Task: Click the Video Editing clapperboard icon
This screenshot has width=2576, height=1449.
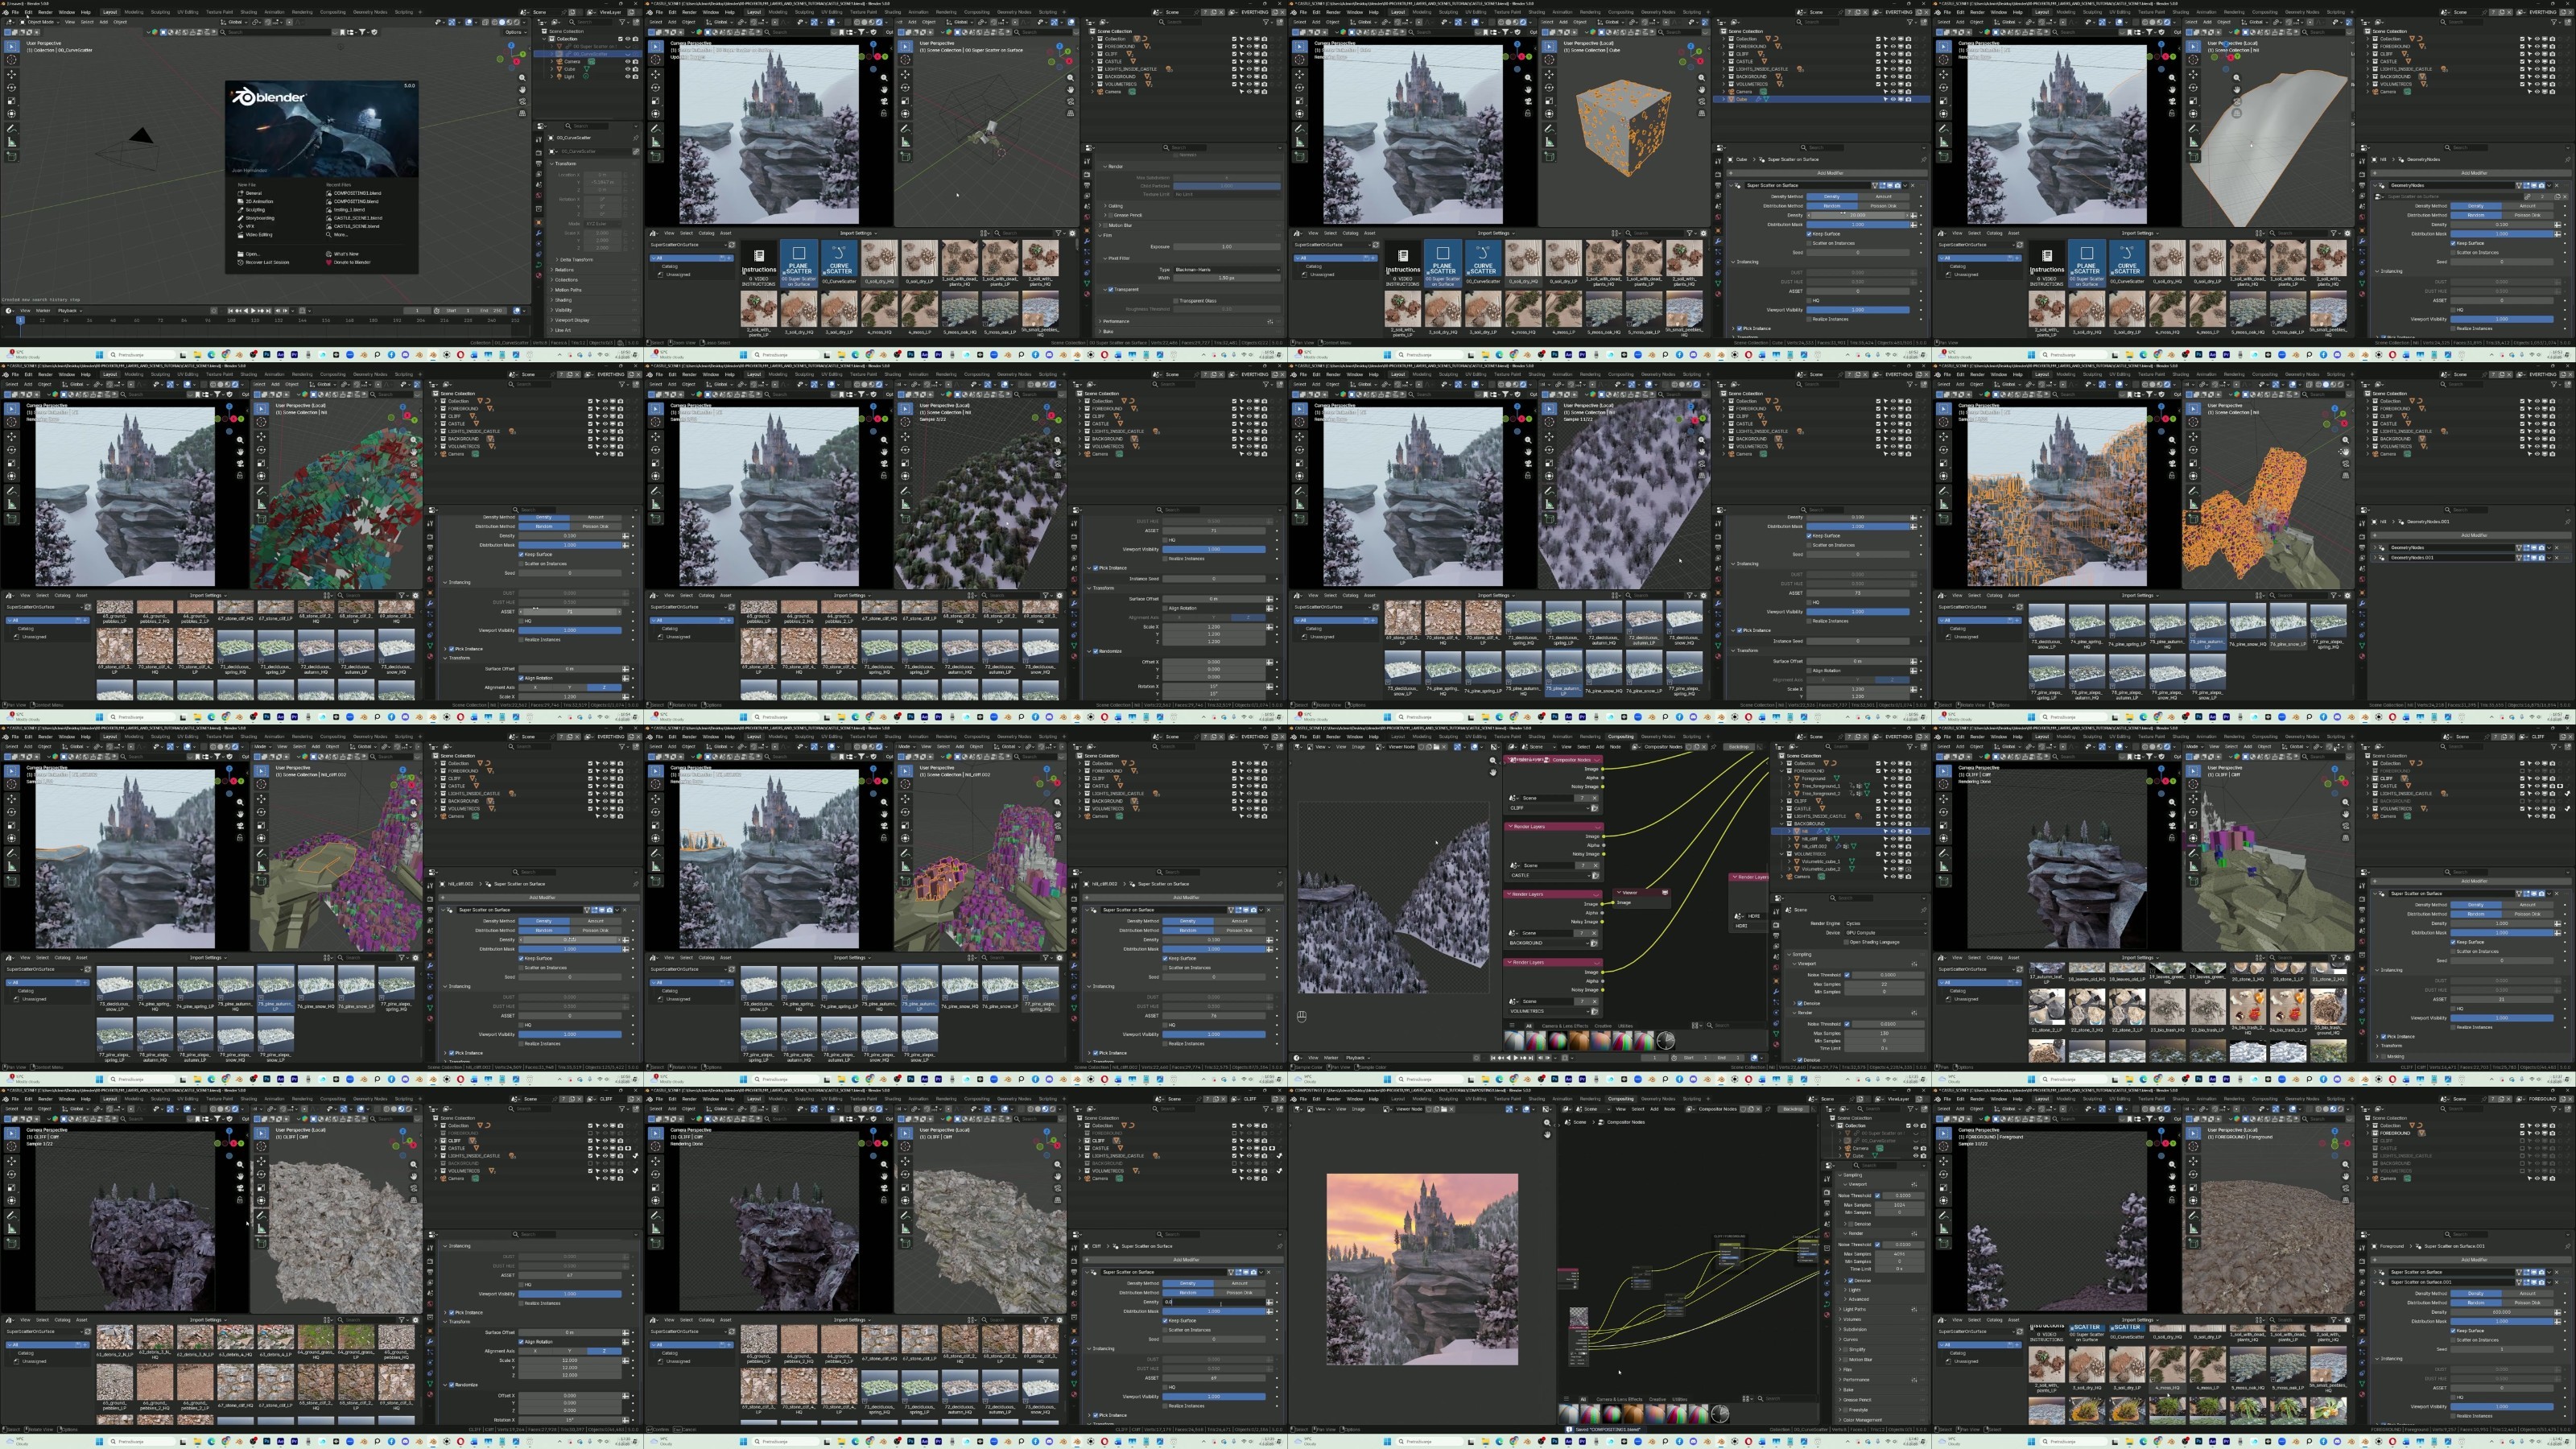Action: click(x=241, y=235)
